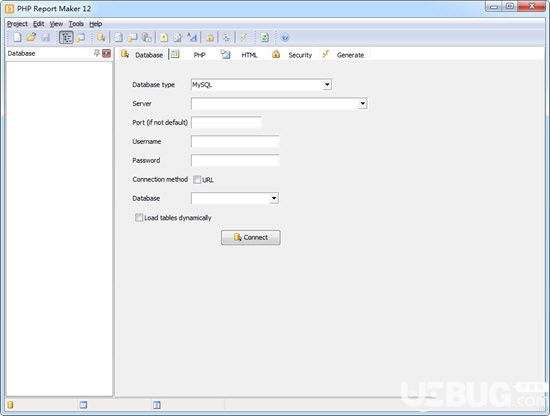Focus the Port input field
This screenshot has height=416, width=550.
pyautogui.click(x=227, y=122)
